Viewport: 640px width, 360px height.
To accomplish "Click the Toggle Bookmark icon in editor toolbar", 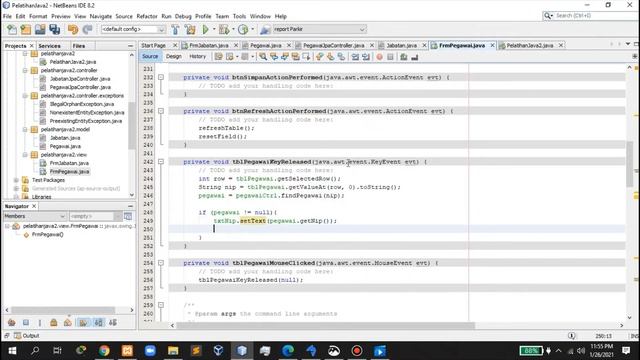I will (341, 57).
